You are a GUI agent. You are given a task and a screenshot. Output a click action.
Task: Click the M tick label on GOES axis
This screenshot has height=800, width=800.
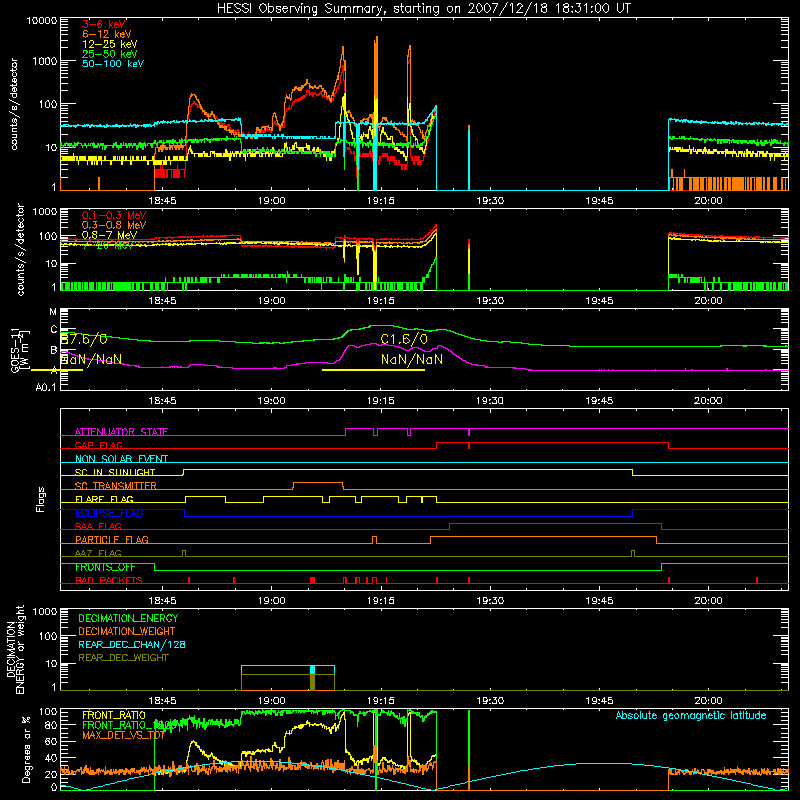point(53,312)
